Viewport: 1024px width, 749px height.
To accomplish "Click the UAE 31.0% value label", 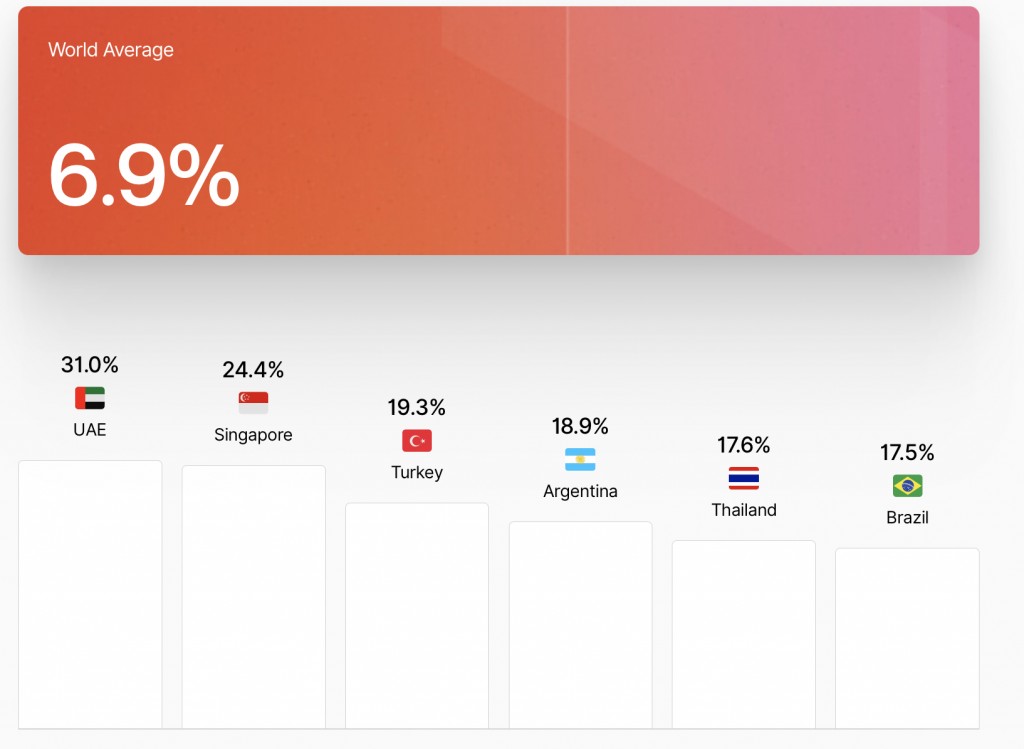I will click(90, 365).
